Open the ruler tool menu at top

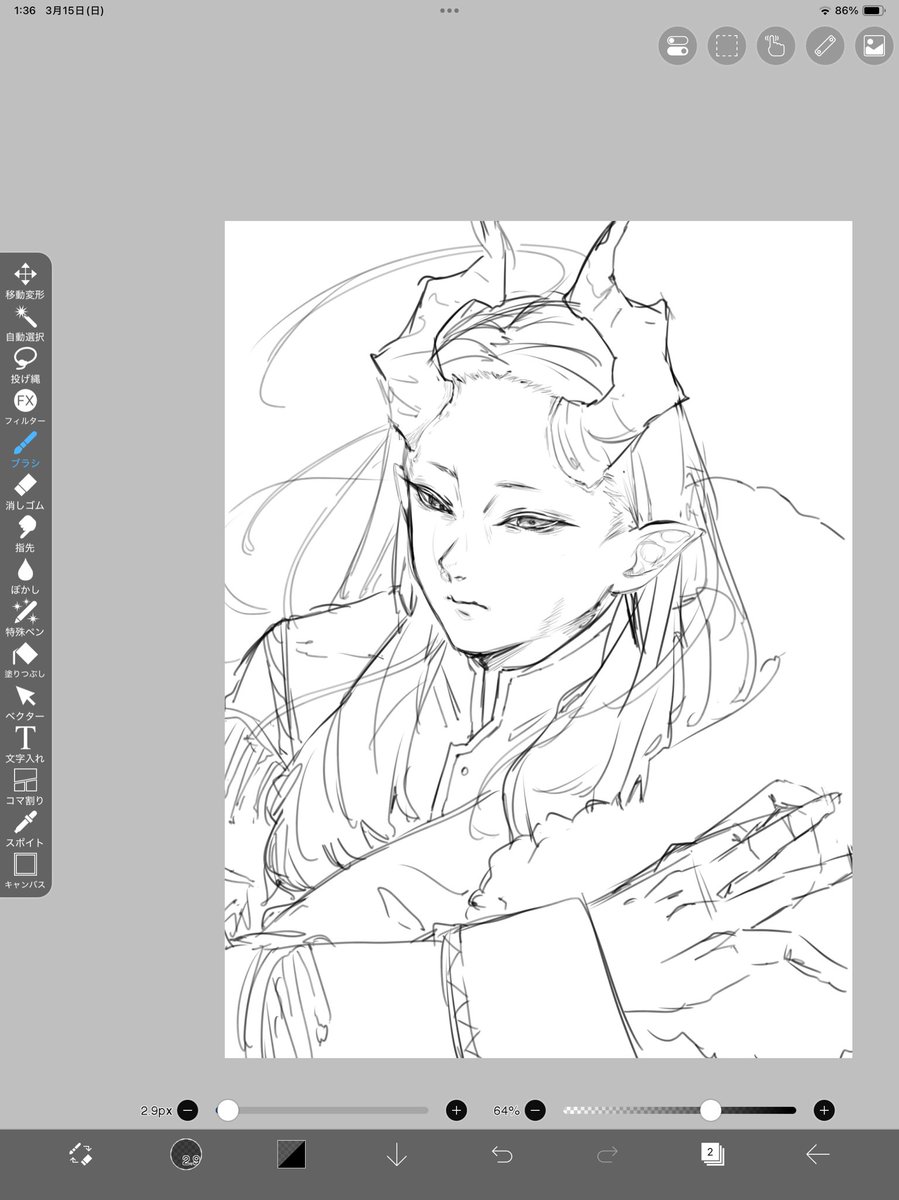click(825, 46)
